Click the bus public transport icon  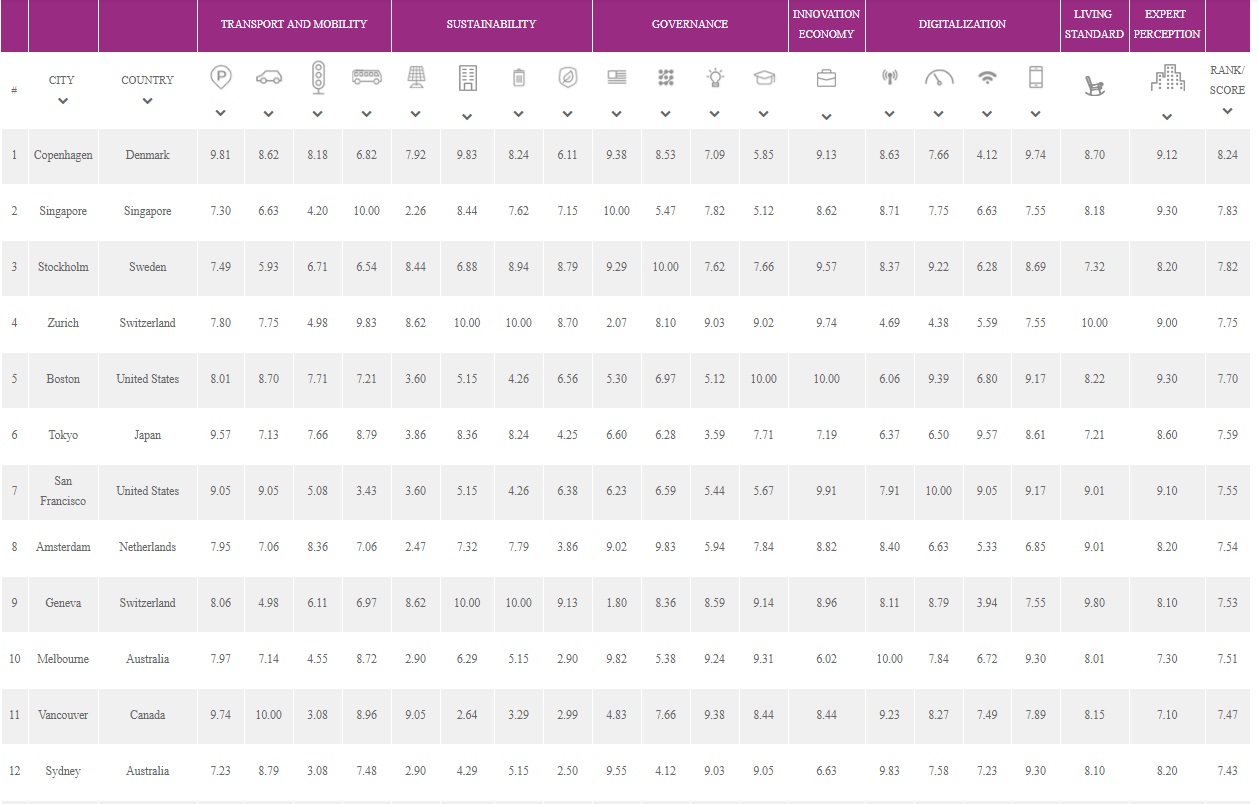tap(366, 77)
